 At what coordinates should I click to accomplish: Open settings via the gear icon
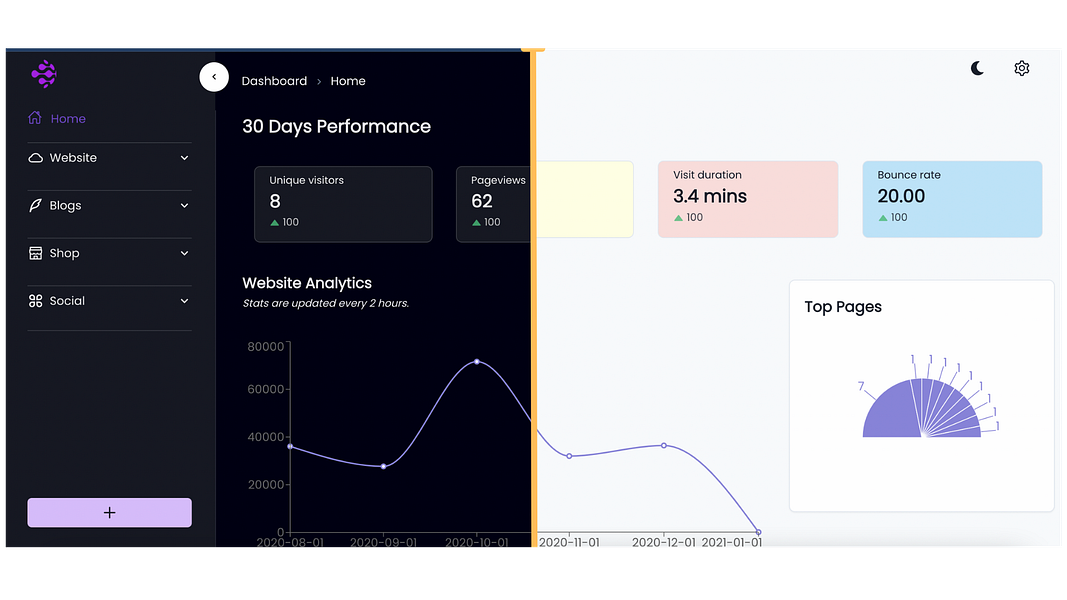coord(1021,68)
